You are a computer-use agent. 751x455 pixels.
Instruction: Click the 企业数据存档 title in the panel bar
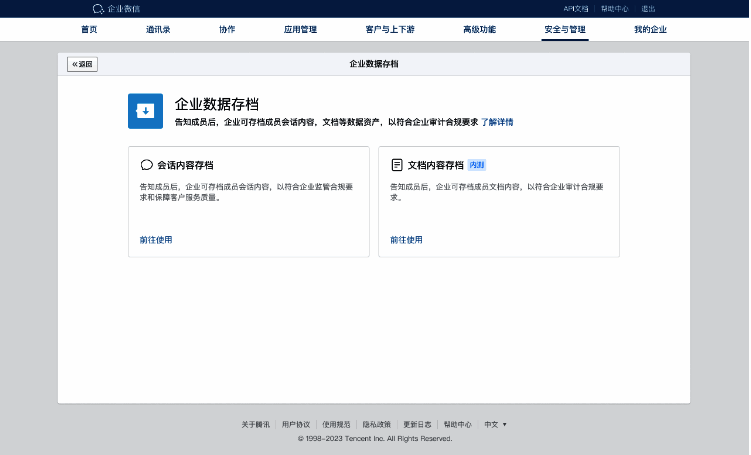pyautogui.click(x=374, y=64)
